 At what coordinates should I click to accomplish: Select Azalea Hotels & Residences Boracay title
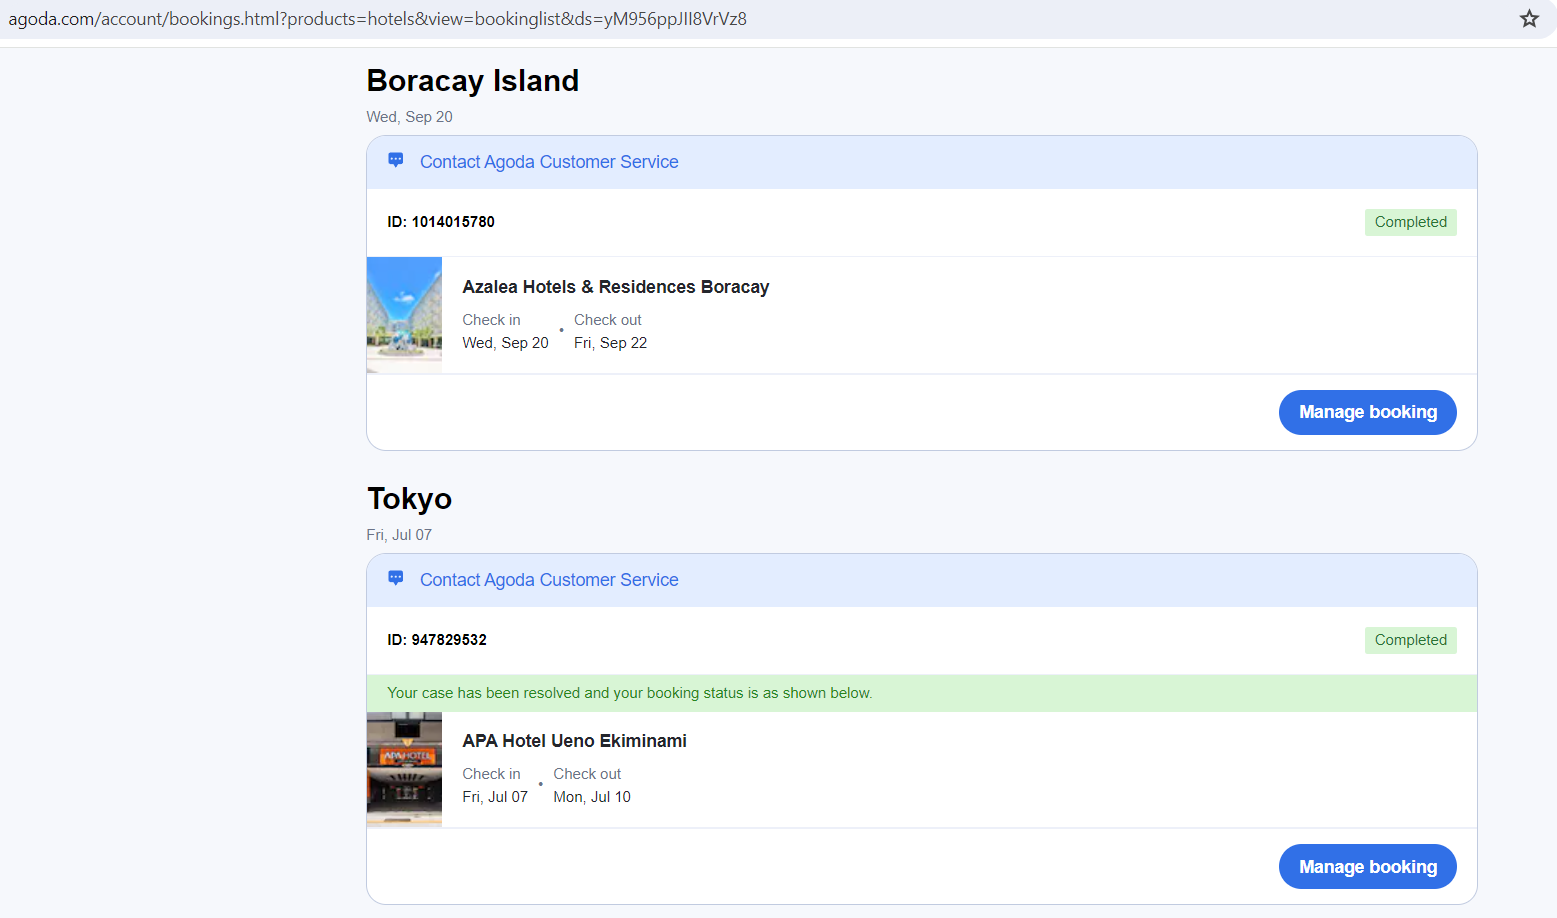click(616, 287)
